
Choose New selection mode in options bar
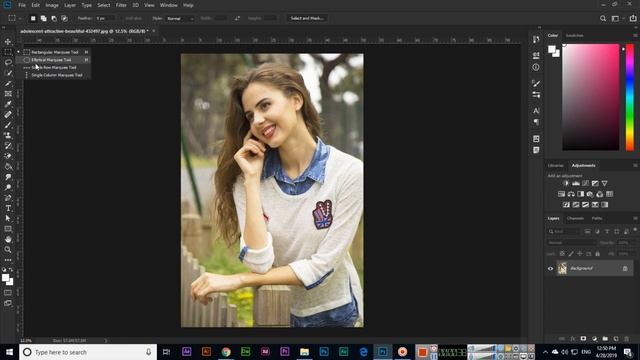33,18
